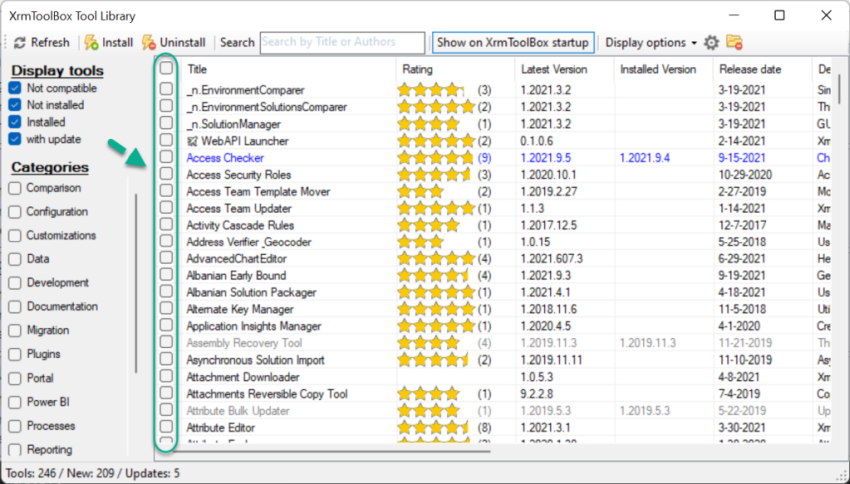Select Application Insights Manager title
This screenshot has width=850, height=484.
pyautogui.click(x=254, y=326)
